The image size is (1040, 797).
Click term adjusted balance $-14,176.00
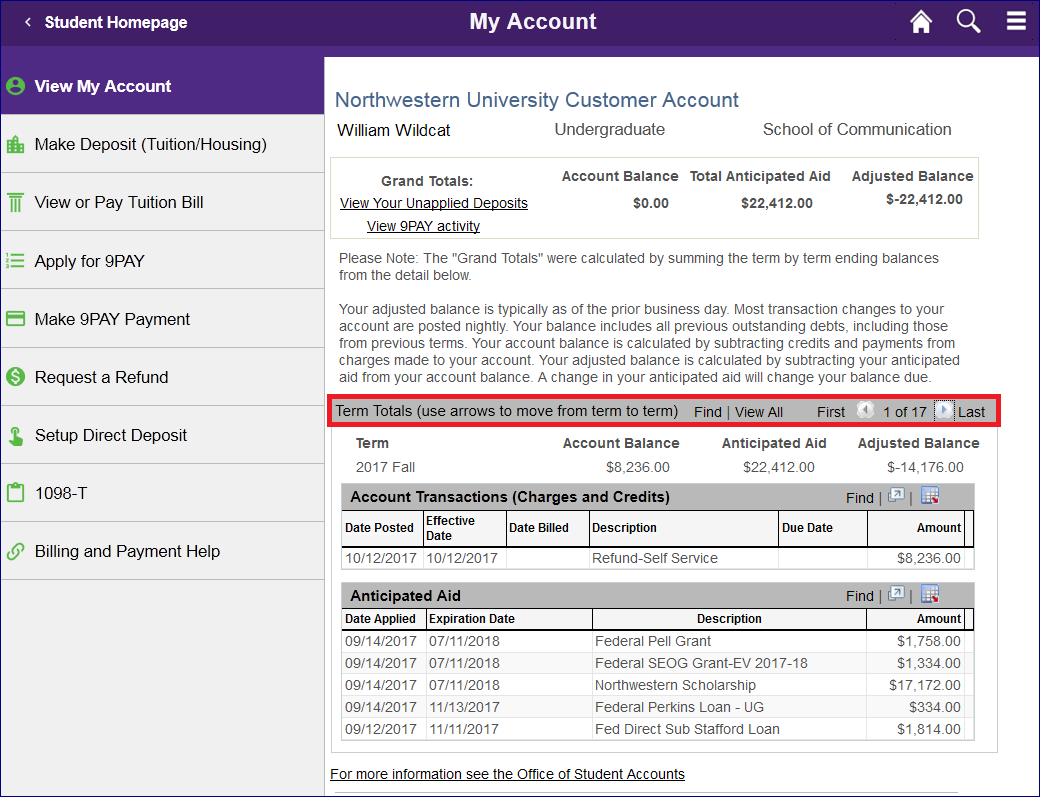tap(925, 467)
